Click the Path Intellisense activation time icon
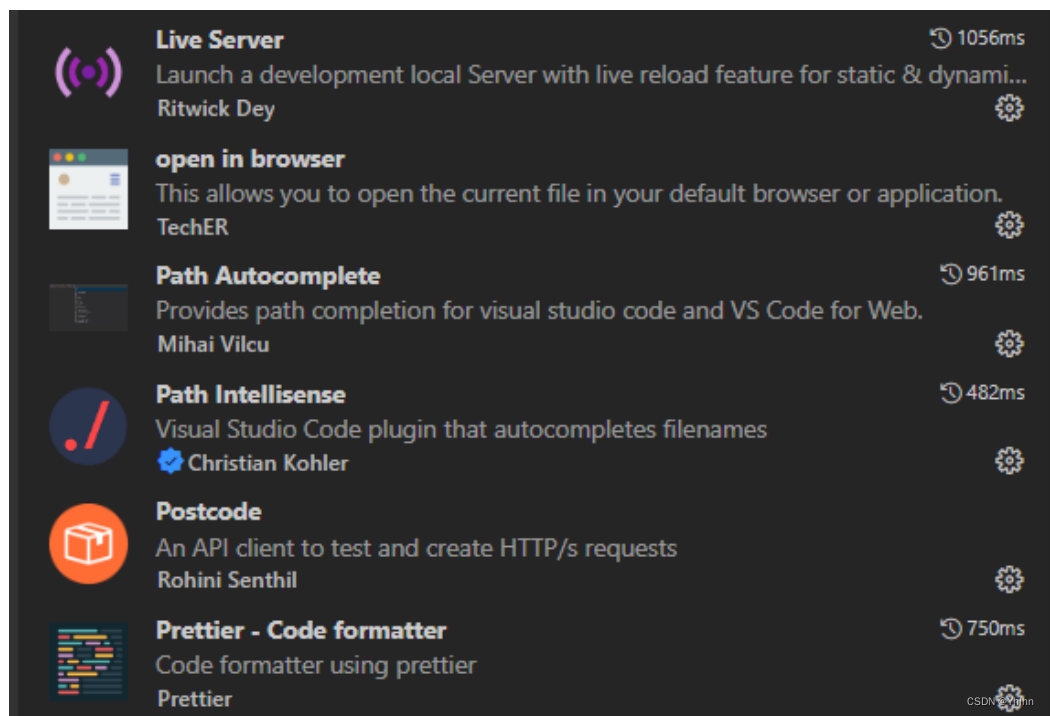This screenshot has height=716, width=1050. [x=951, y=392]
